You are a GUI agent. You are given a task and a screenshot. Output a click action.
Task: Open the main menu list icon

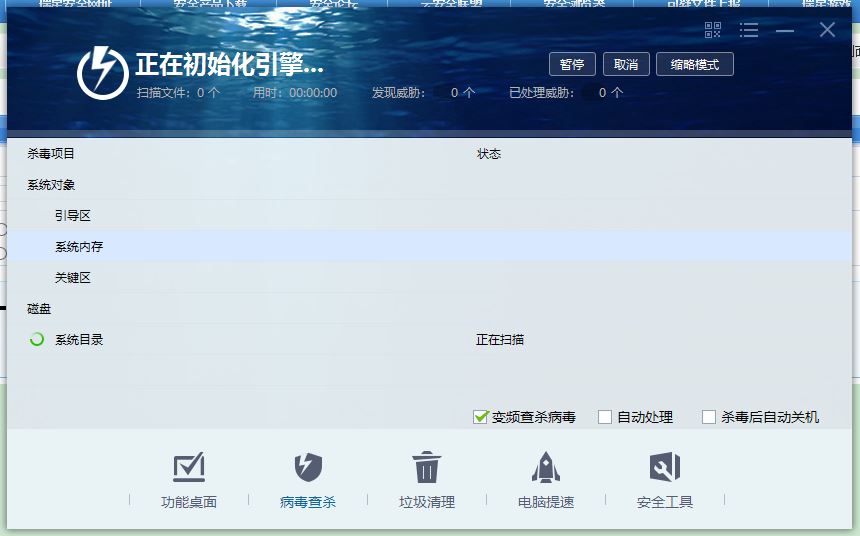[x=749, y=30]
